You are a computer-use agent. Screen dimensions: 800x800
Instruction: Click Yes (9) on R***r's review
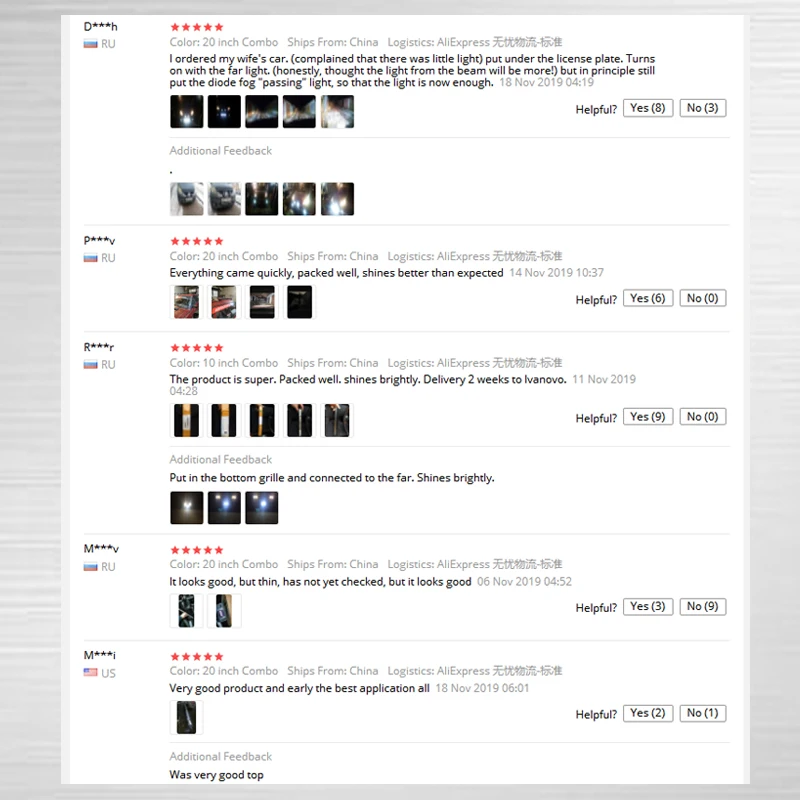click(647, 417)
